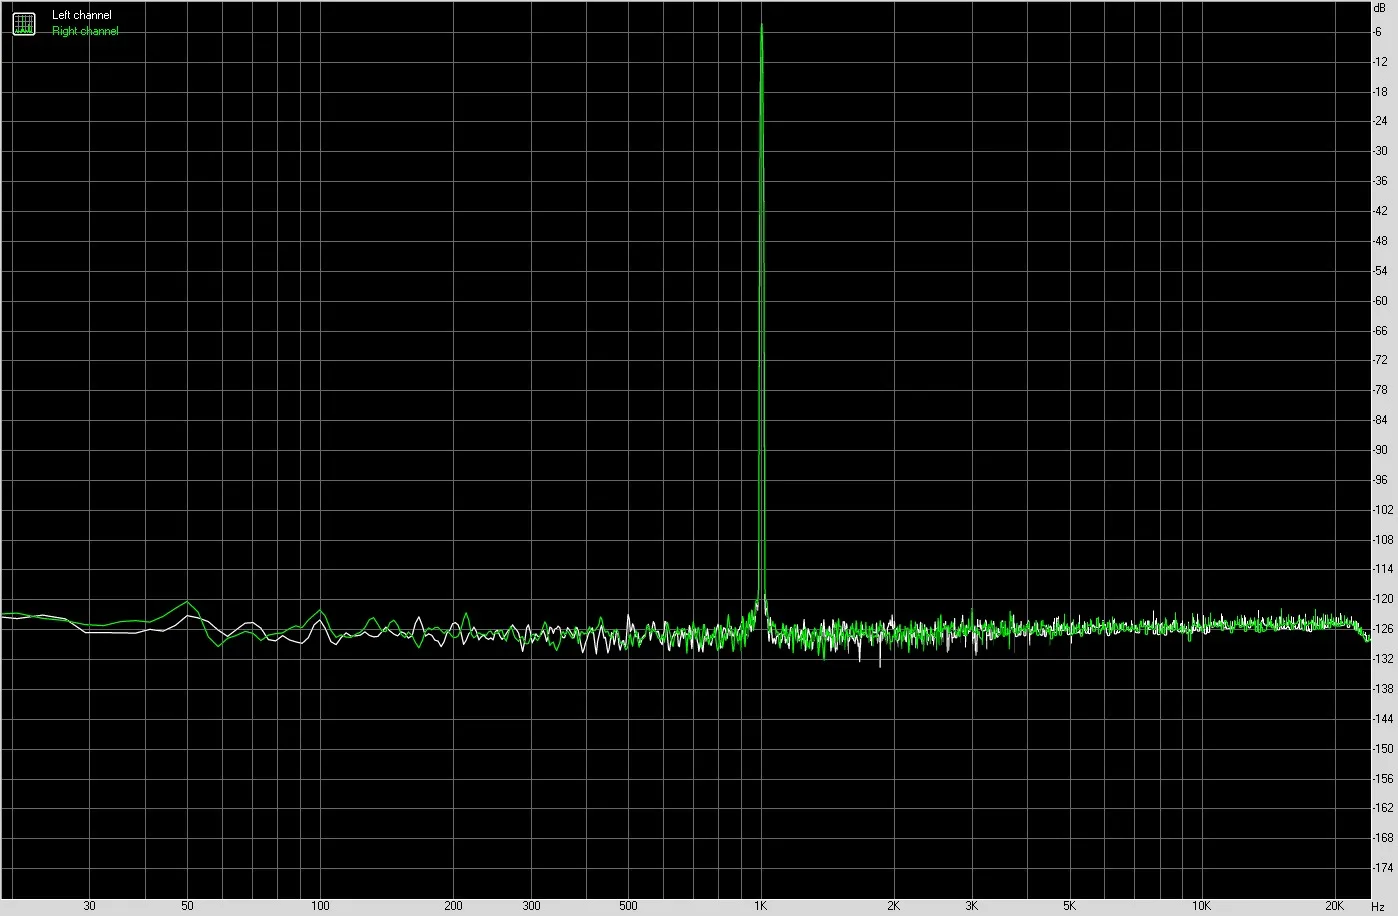Click the 5K frequency axis label
The image size is (1398, 916).
pyautogui.click(x=1069, y=906)
